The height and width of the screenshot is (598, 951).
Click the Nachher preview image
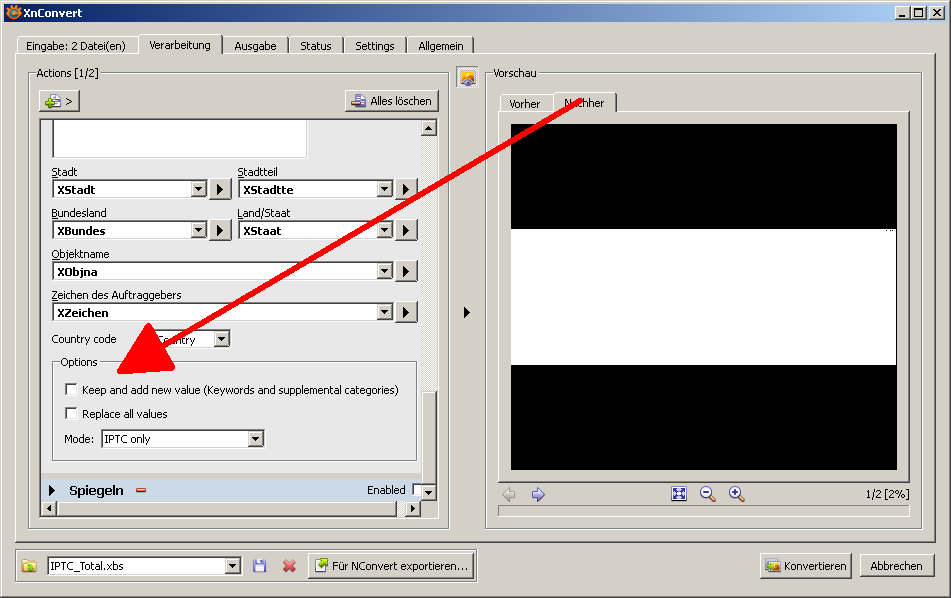704,297
